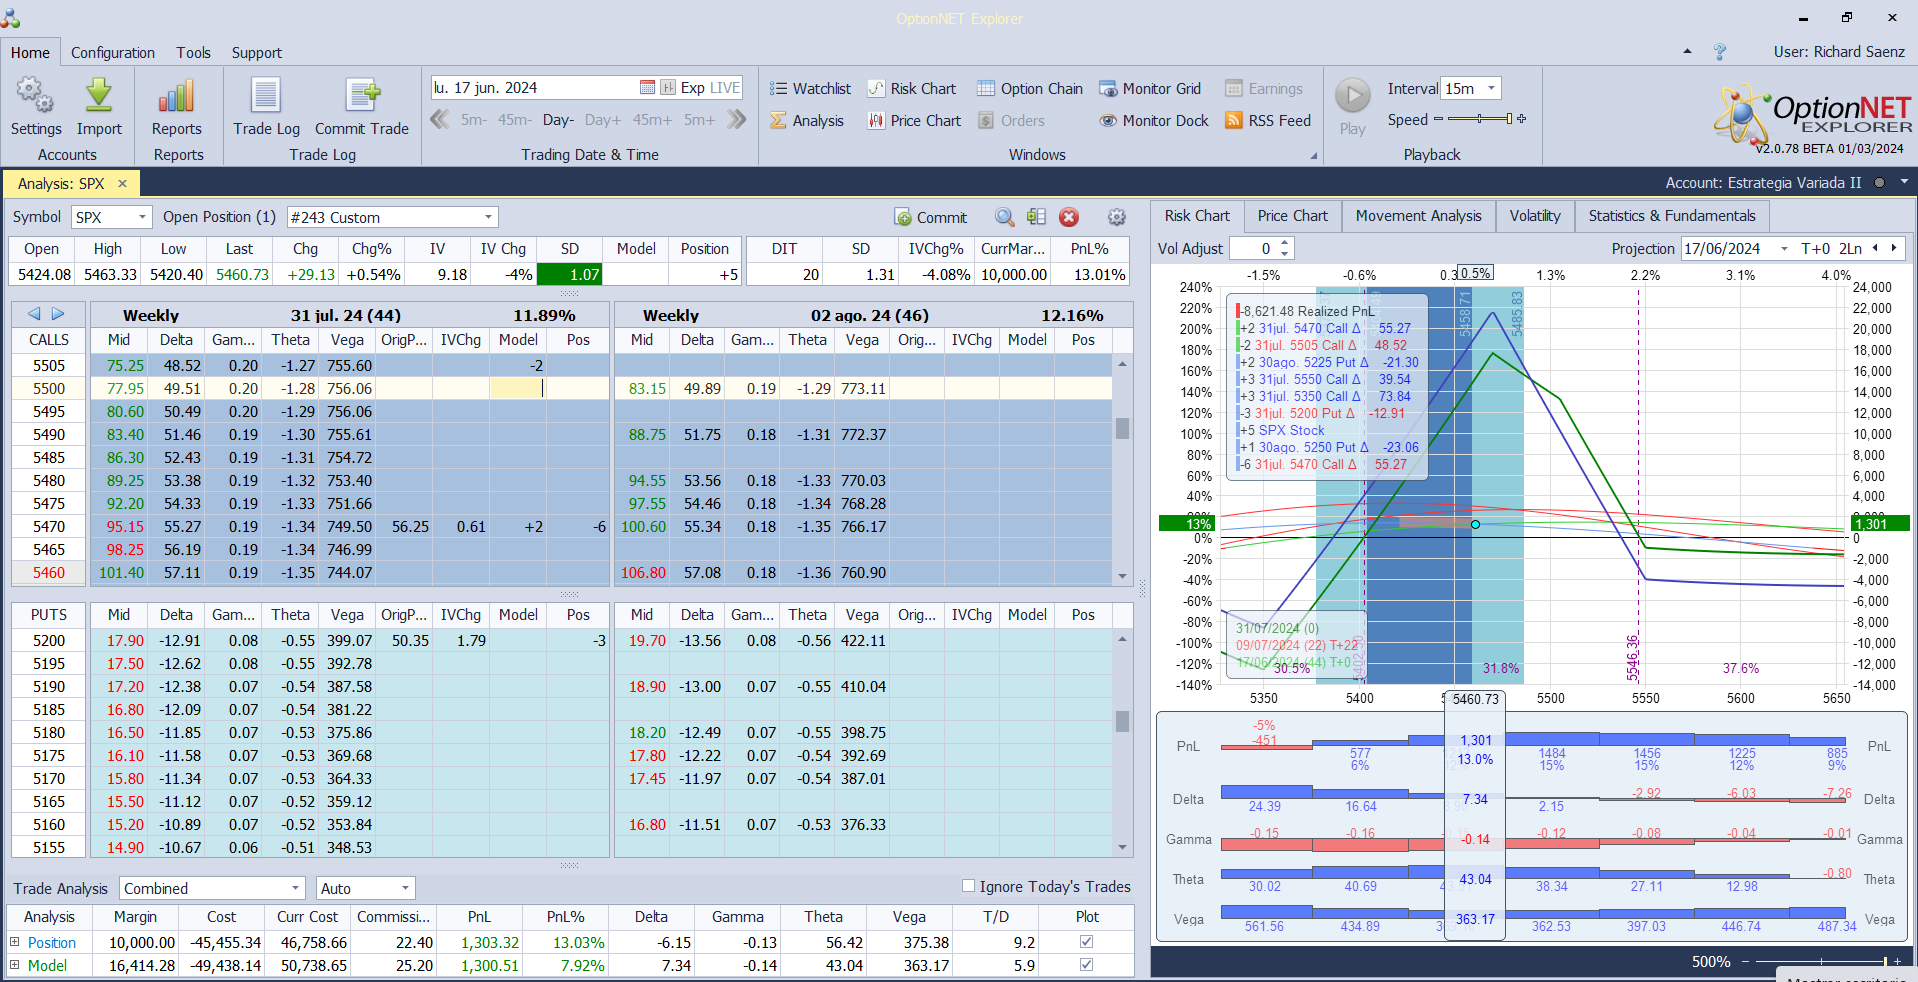Open the Watchlist window
Viewport: 1918px width, 982px height.
coord(810,89)
